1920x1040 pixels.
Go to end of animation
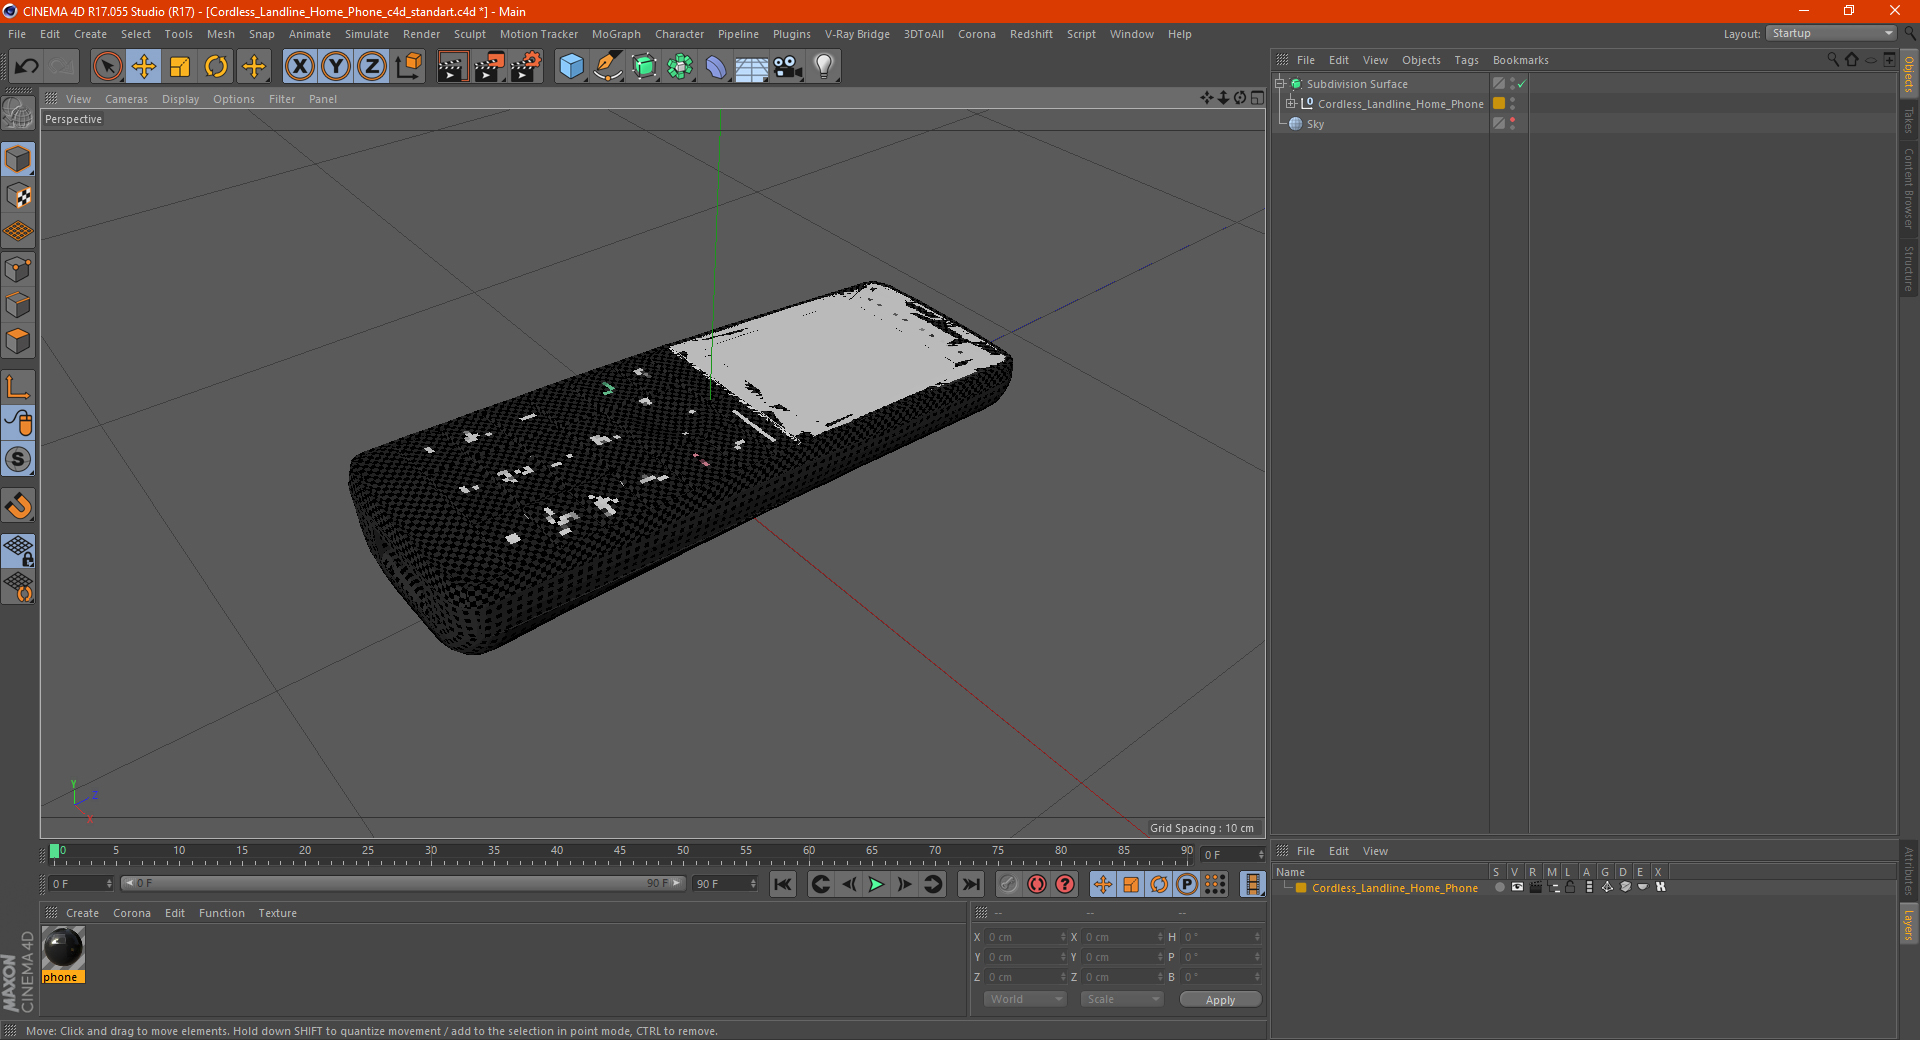pos(970,884)
